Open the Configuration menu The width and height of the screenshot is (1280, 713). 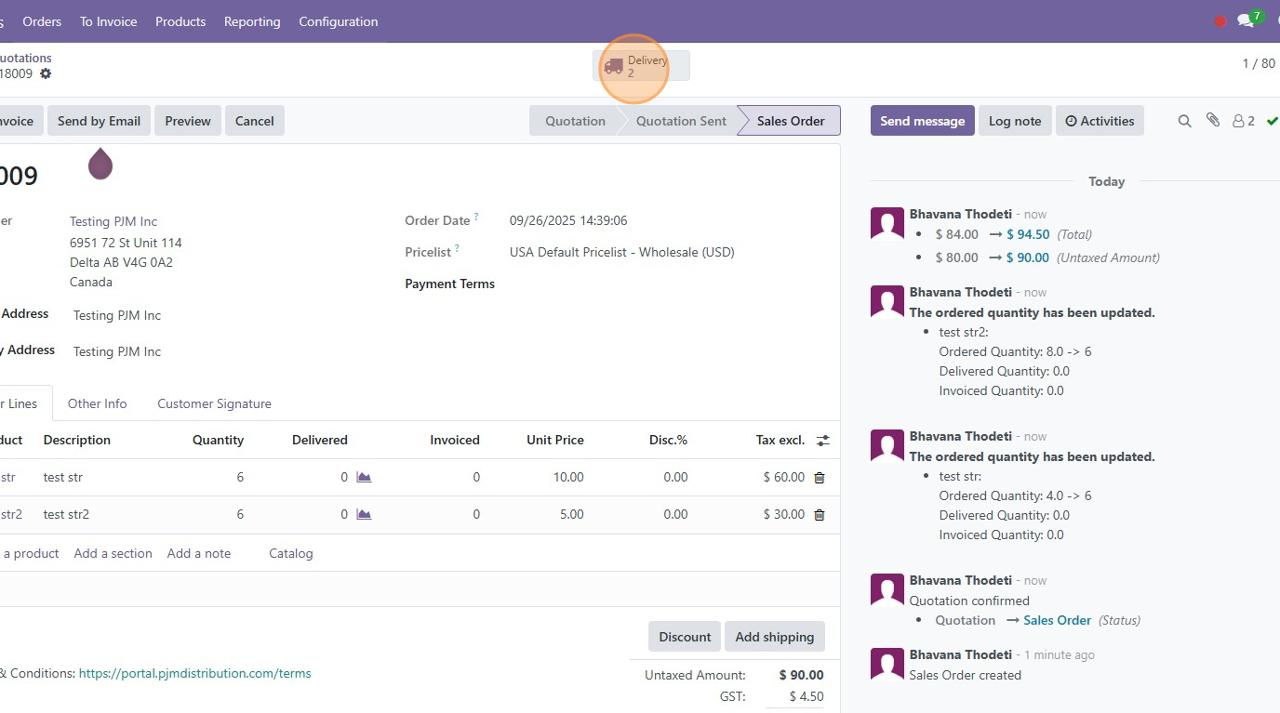[x=338, y=21]
